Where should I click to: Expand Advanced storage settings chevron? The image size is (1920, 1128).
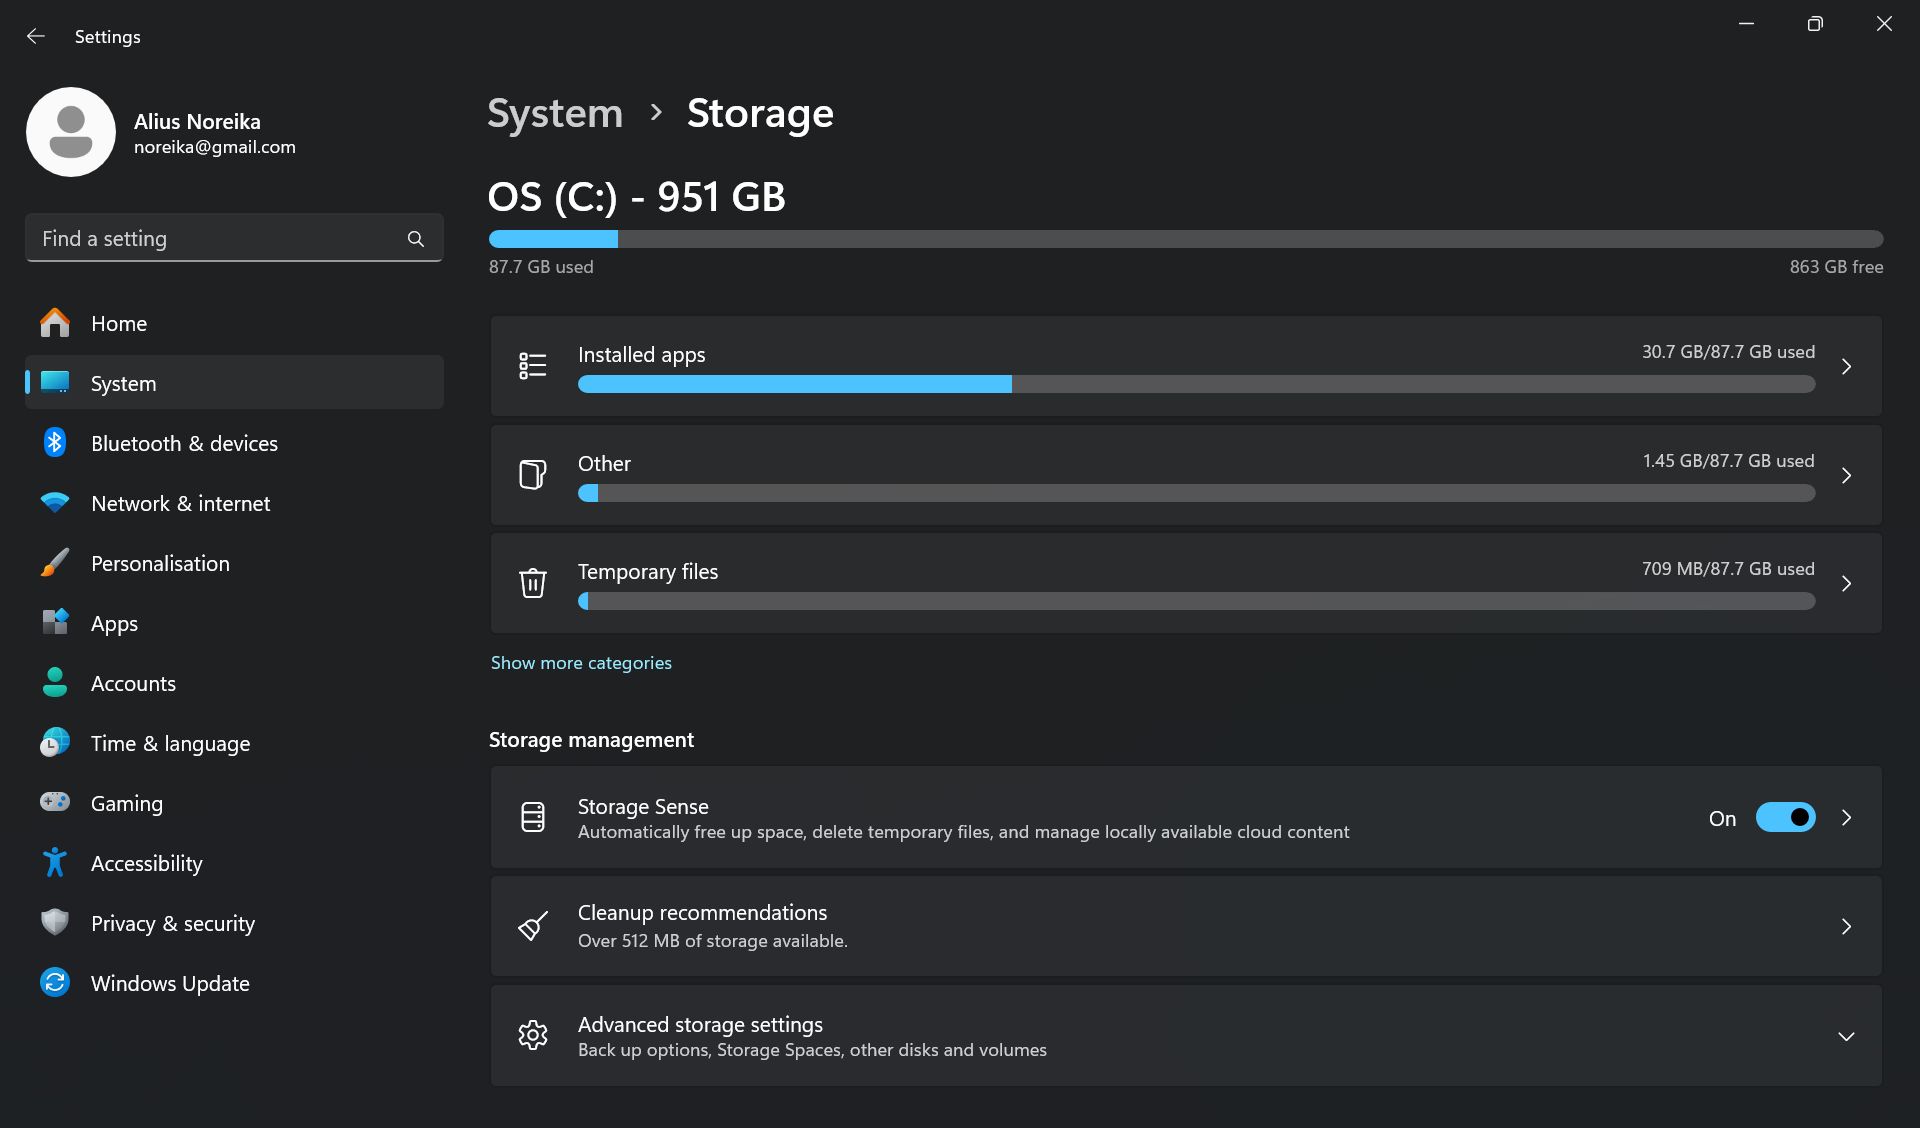(x=1846, y=1036)
